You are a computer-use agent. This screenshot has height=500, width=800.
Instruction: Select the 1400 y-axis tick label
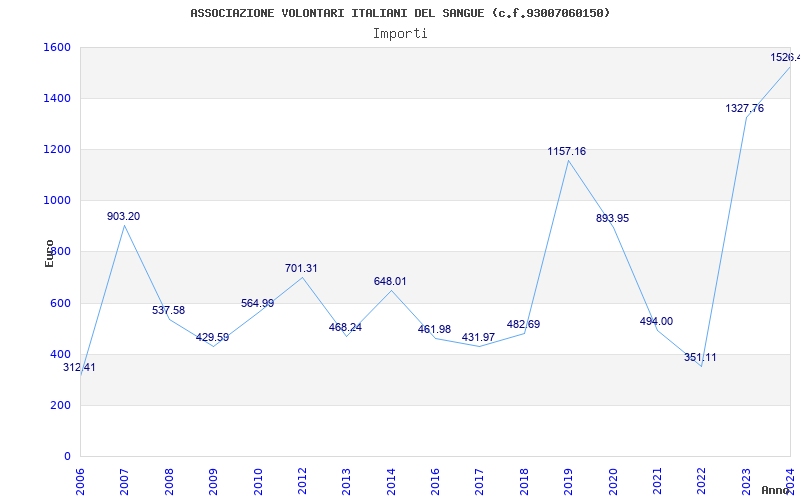(x=57, y=98)
